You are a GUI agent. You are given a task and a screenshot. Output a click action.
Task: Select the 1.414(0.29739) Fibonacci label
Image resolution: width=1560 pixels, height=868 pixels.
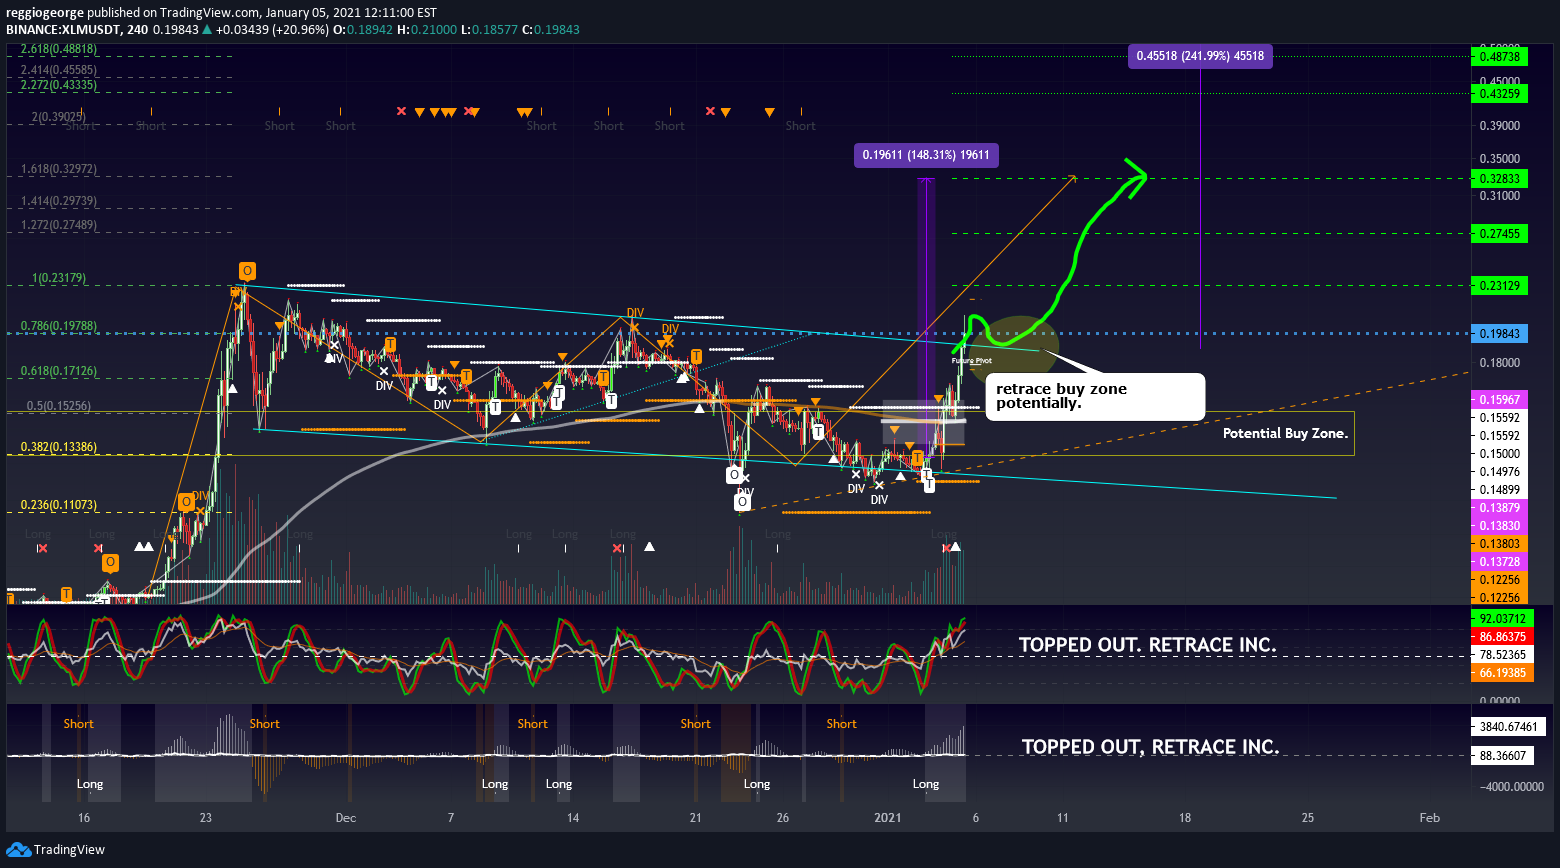point(59,201)
